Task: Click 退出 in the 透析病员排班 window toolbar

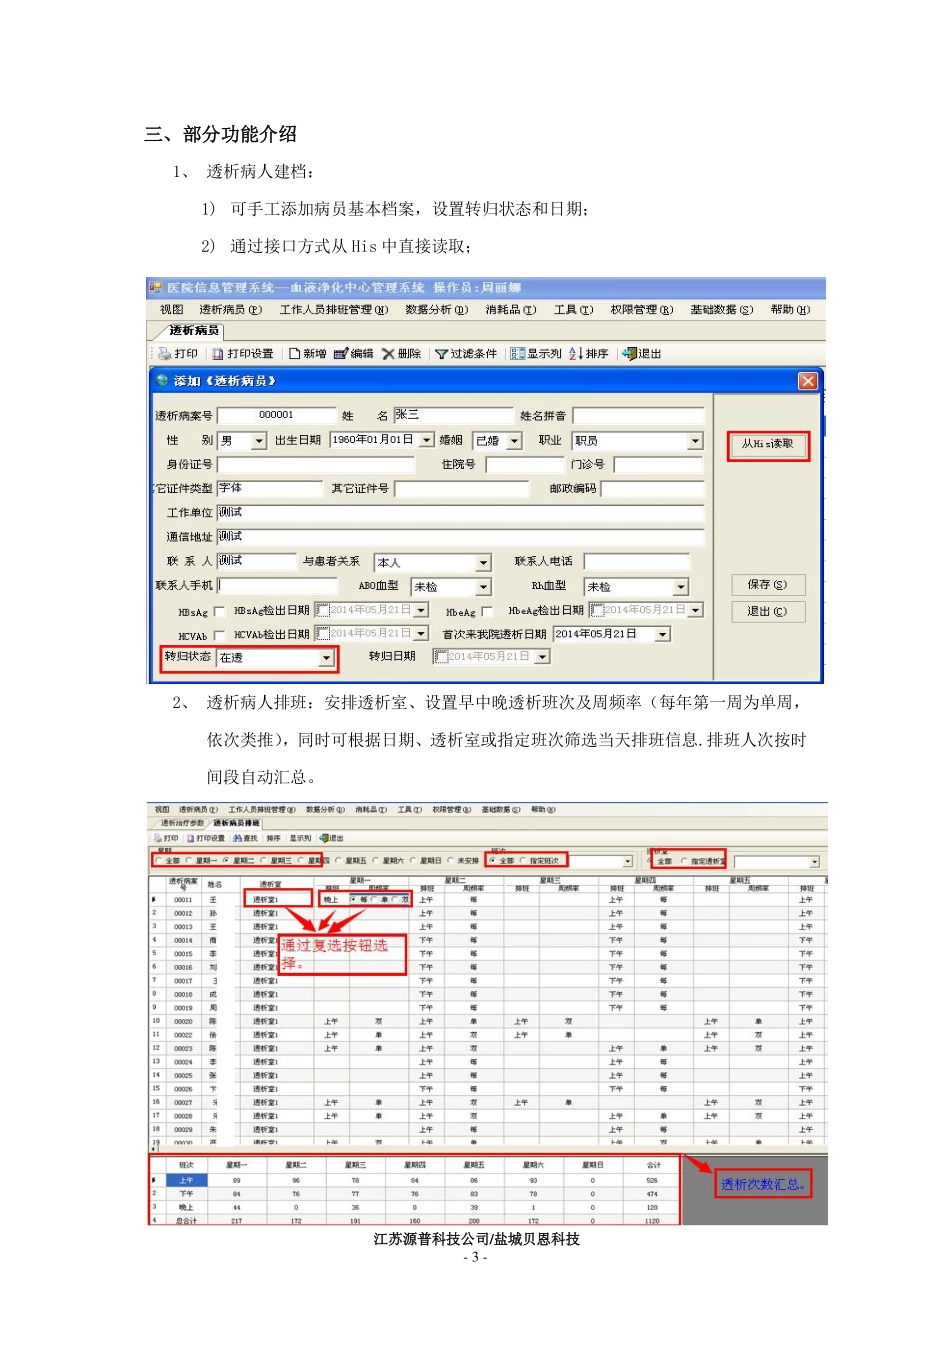Action: pyautogui.click(x=332, y=838)
